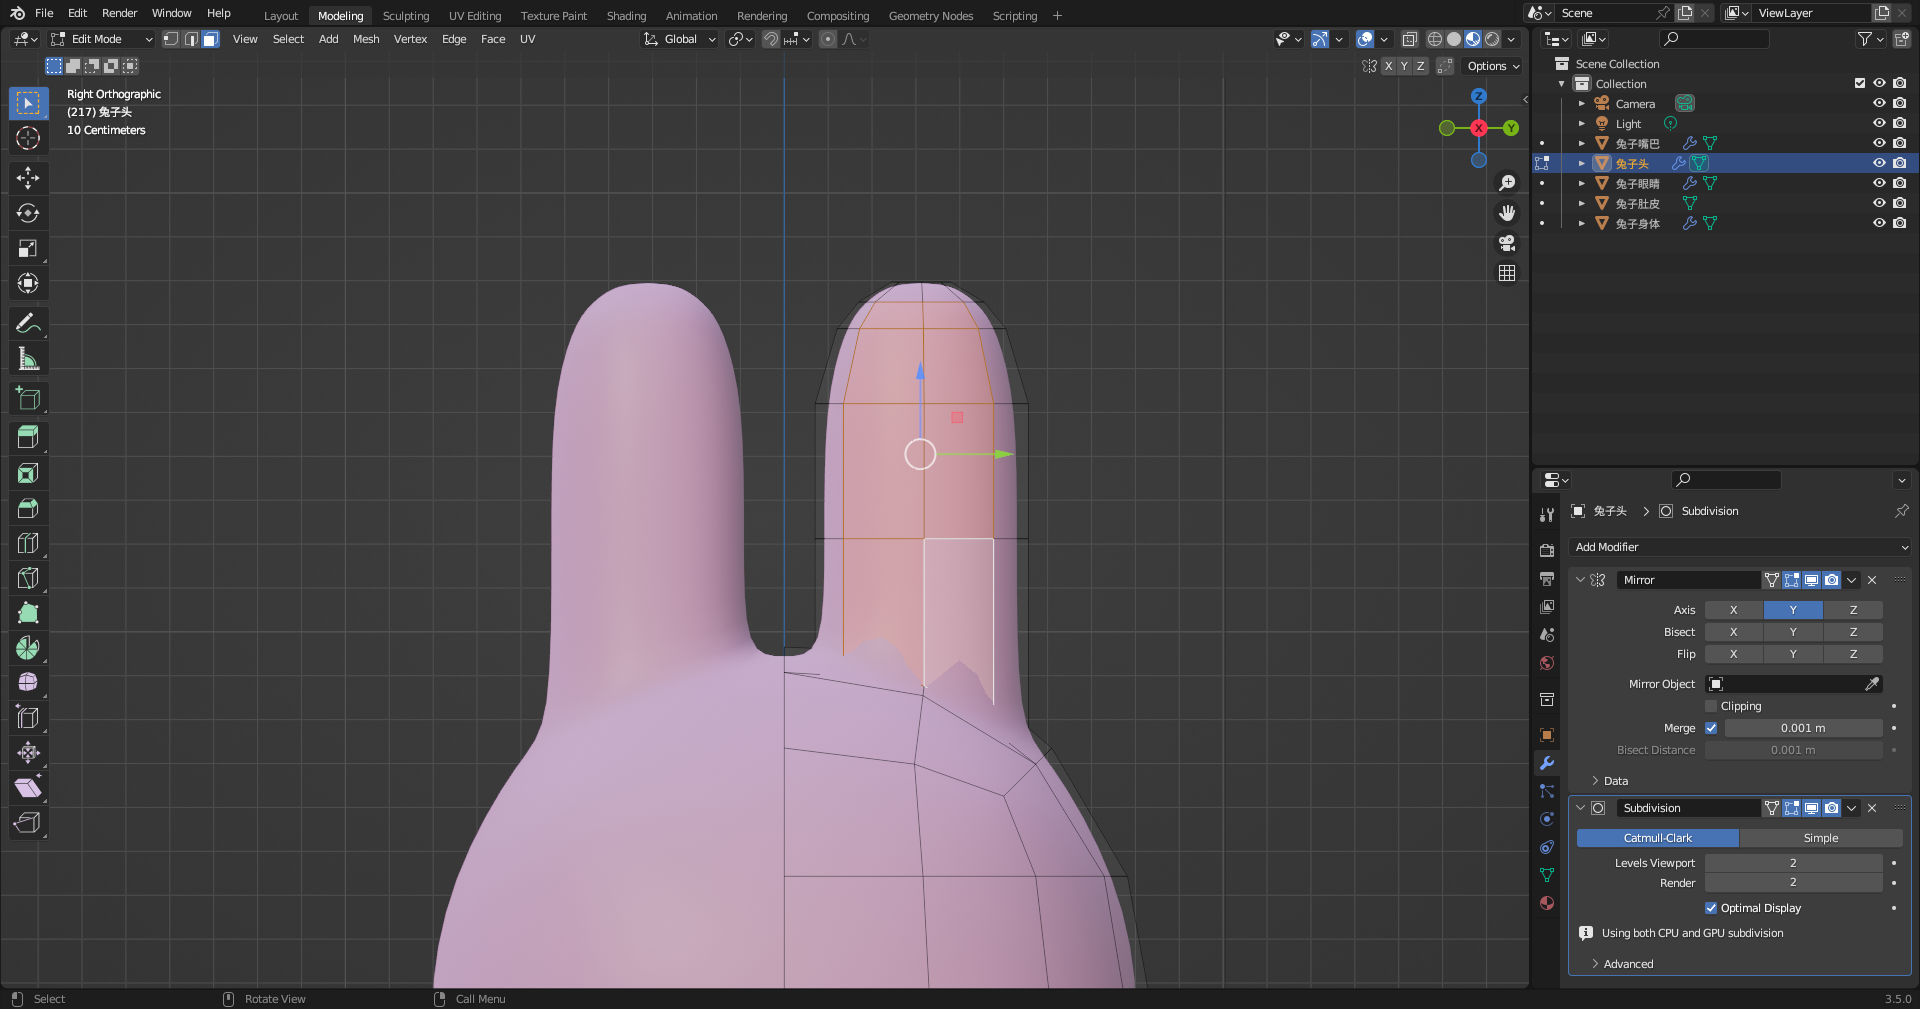
Task: Click the Merge distance 0.001 m field
Action: pos(1804,728)
